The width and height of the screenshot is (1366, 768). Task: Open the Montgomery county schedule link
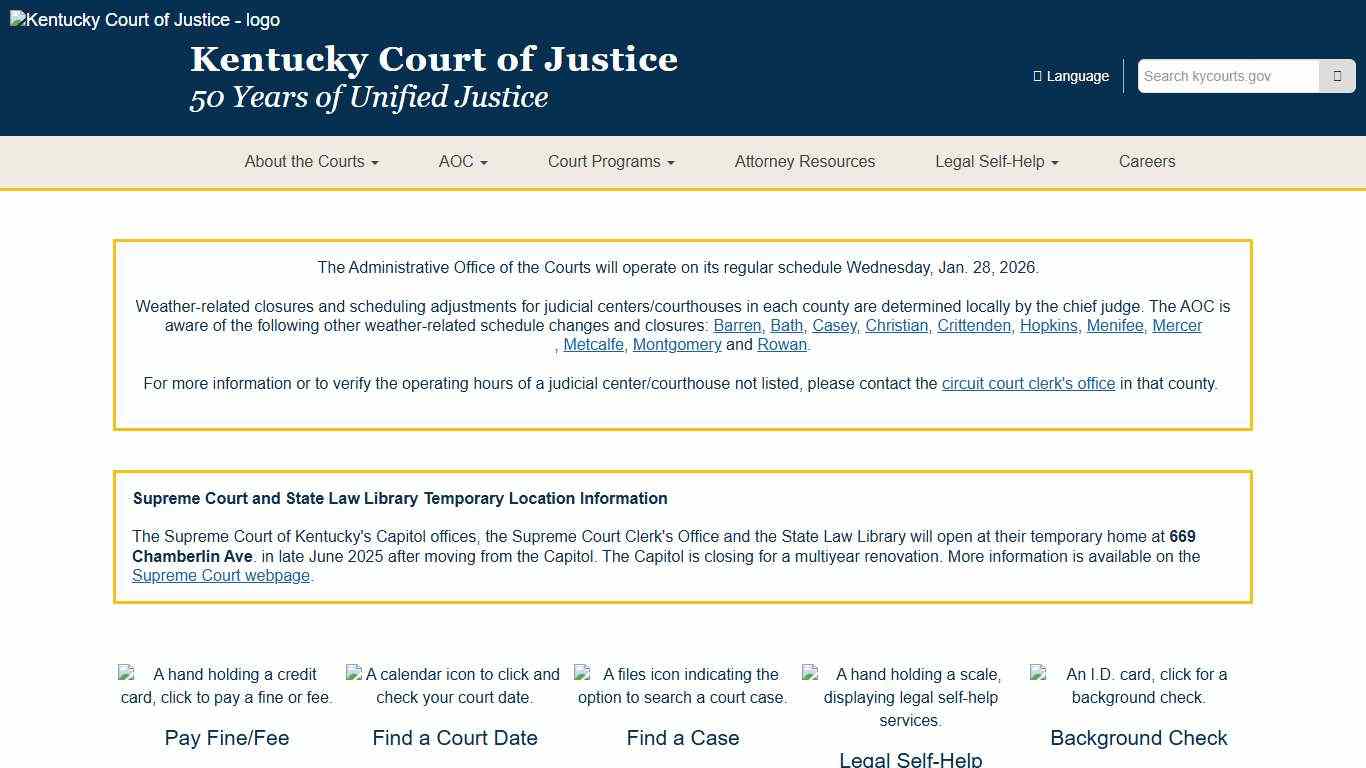[677, 344]
